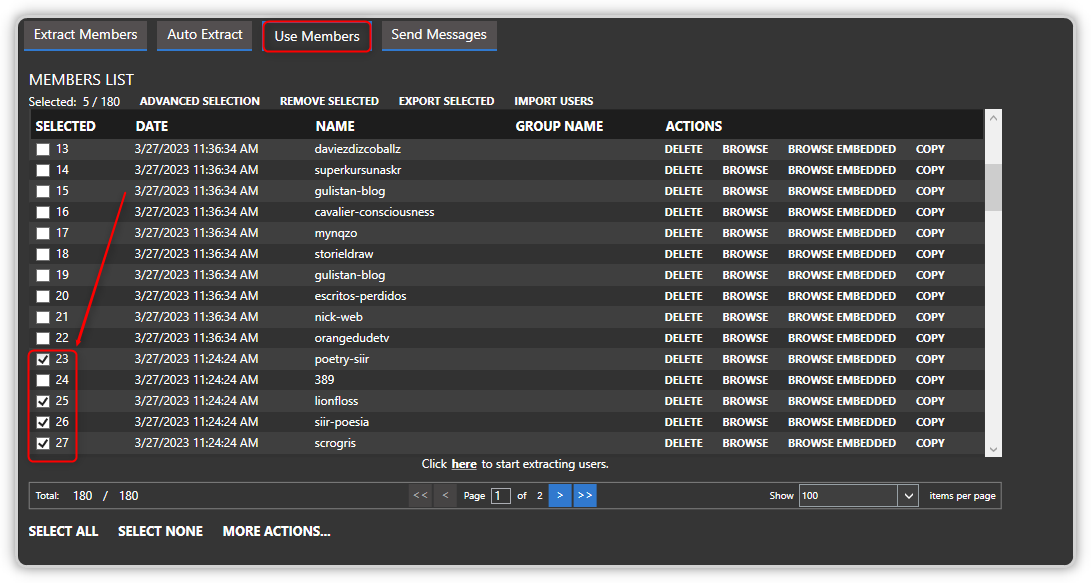DELETE the member gulistan-blog on row 15
This screenshot has height=583, width=1091.
pos(684,190)
